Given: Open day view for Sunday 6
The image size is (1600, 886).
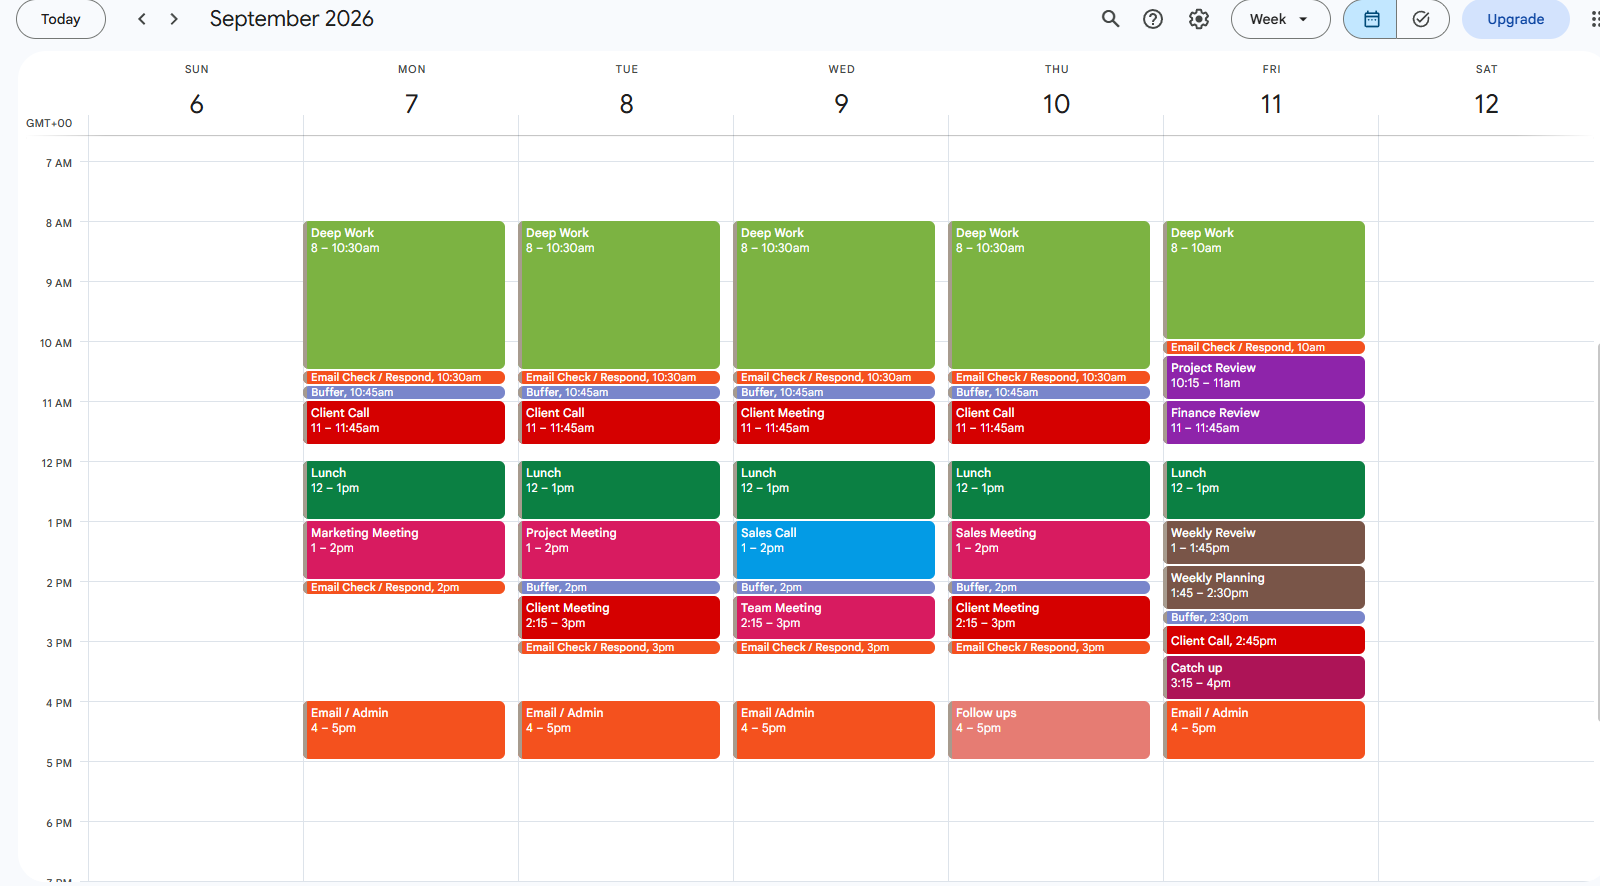Looking at the screenshot, I should 196,104.
